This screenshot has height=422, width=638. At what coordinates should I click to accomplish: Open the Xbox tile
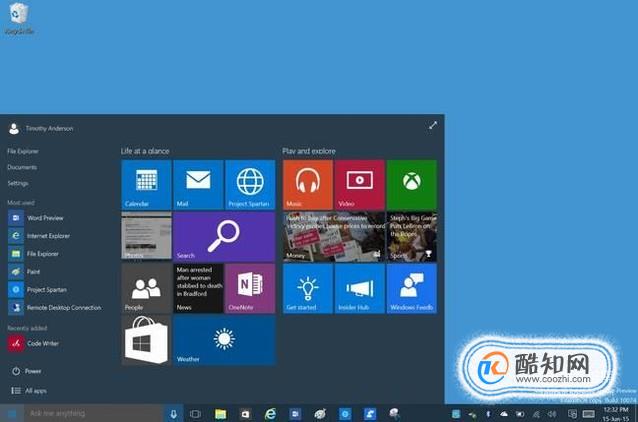[x=412, y=185]
